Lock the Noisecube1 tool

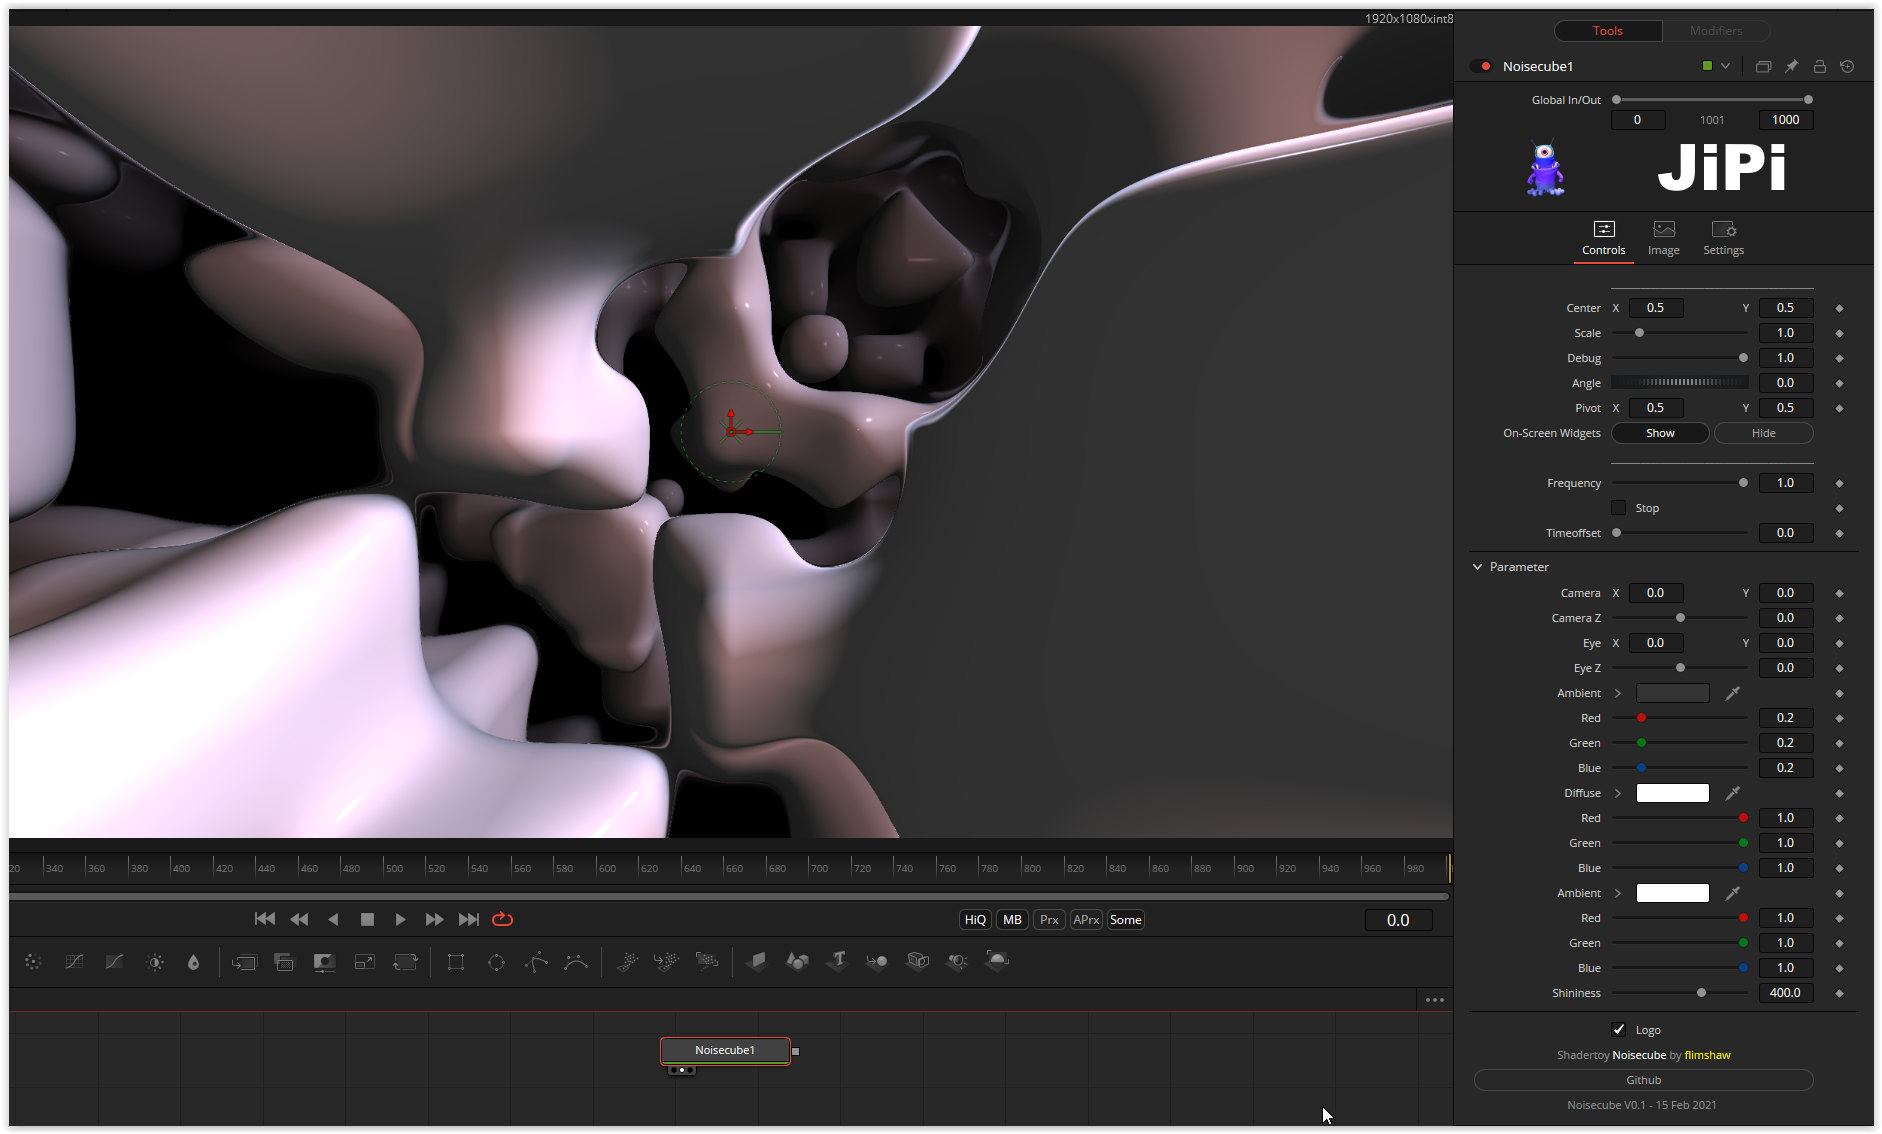(x=1820, y=66)
